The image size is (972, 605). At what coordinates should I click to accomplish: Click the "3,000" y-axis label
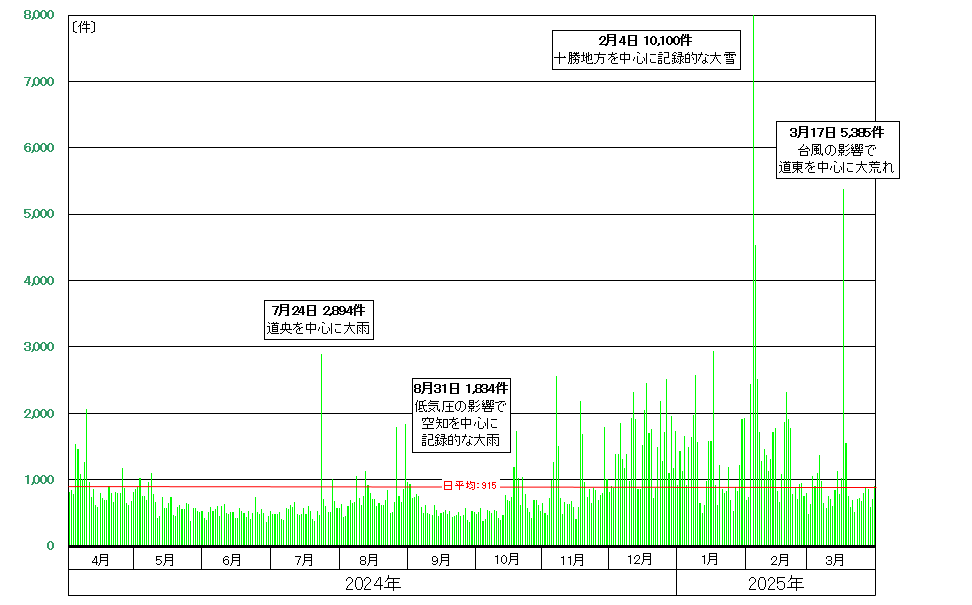coord(38,347)
